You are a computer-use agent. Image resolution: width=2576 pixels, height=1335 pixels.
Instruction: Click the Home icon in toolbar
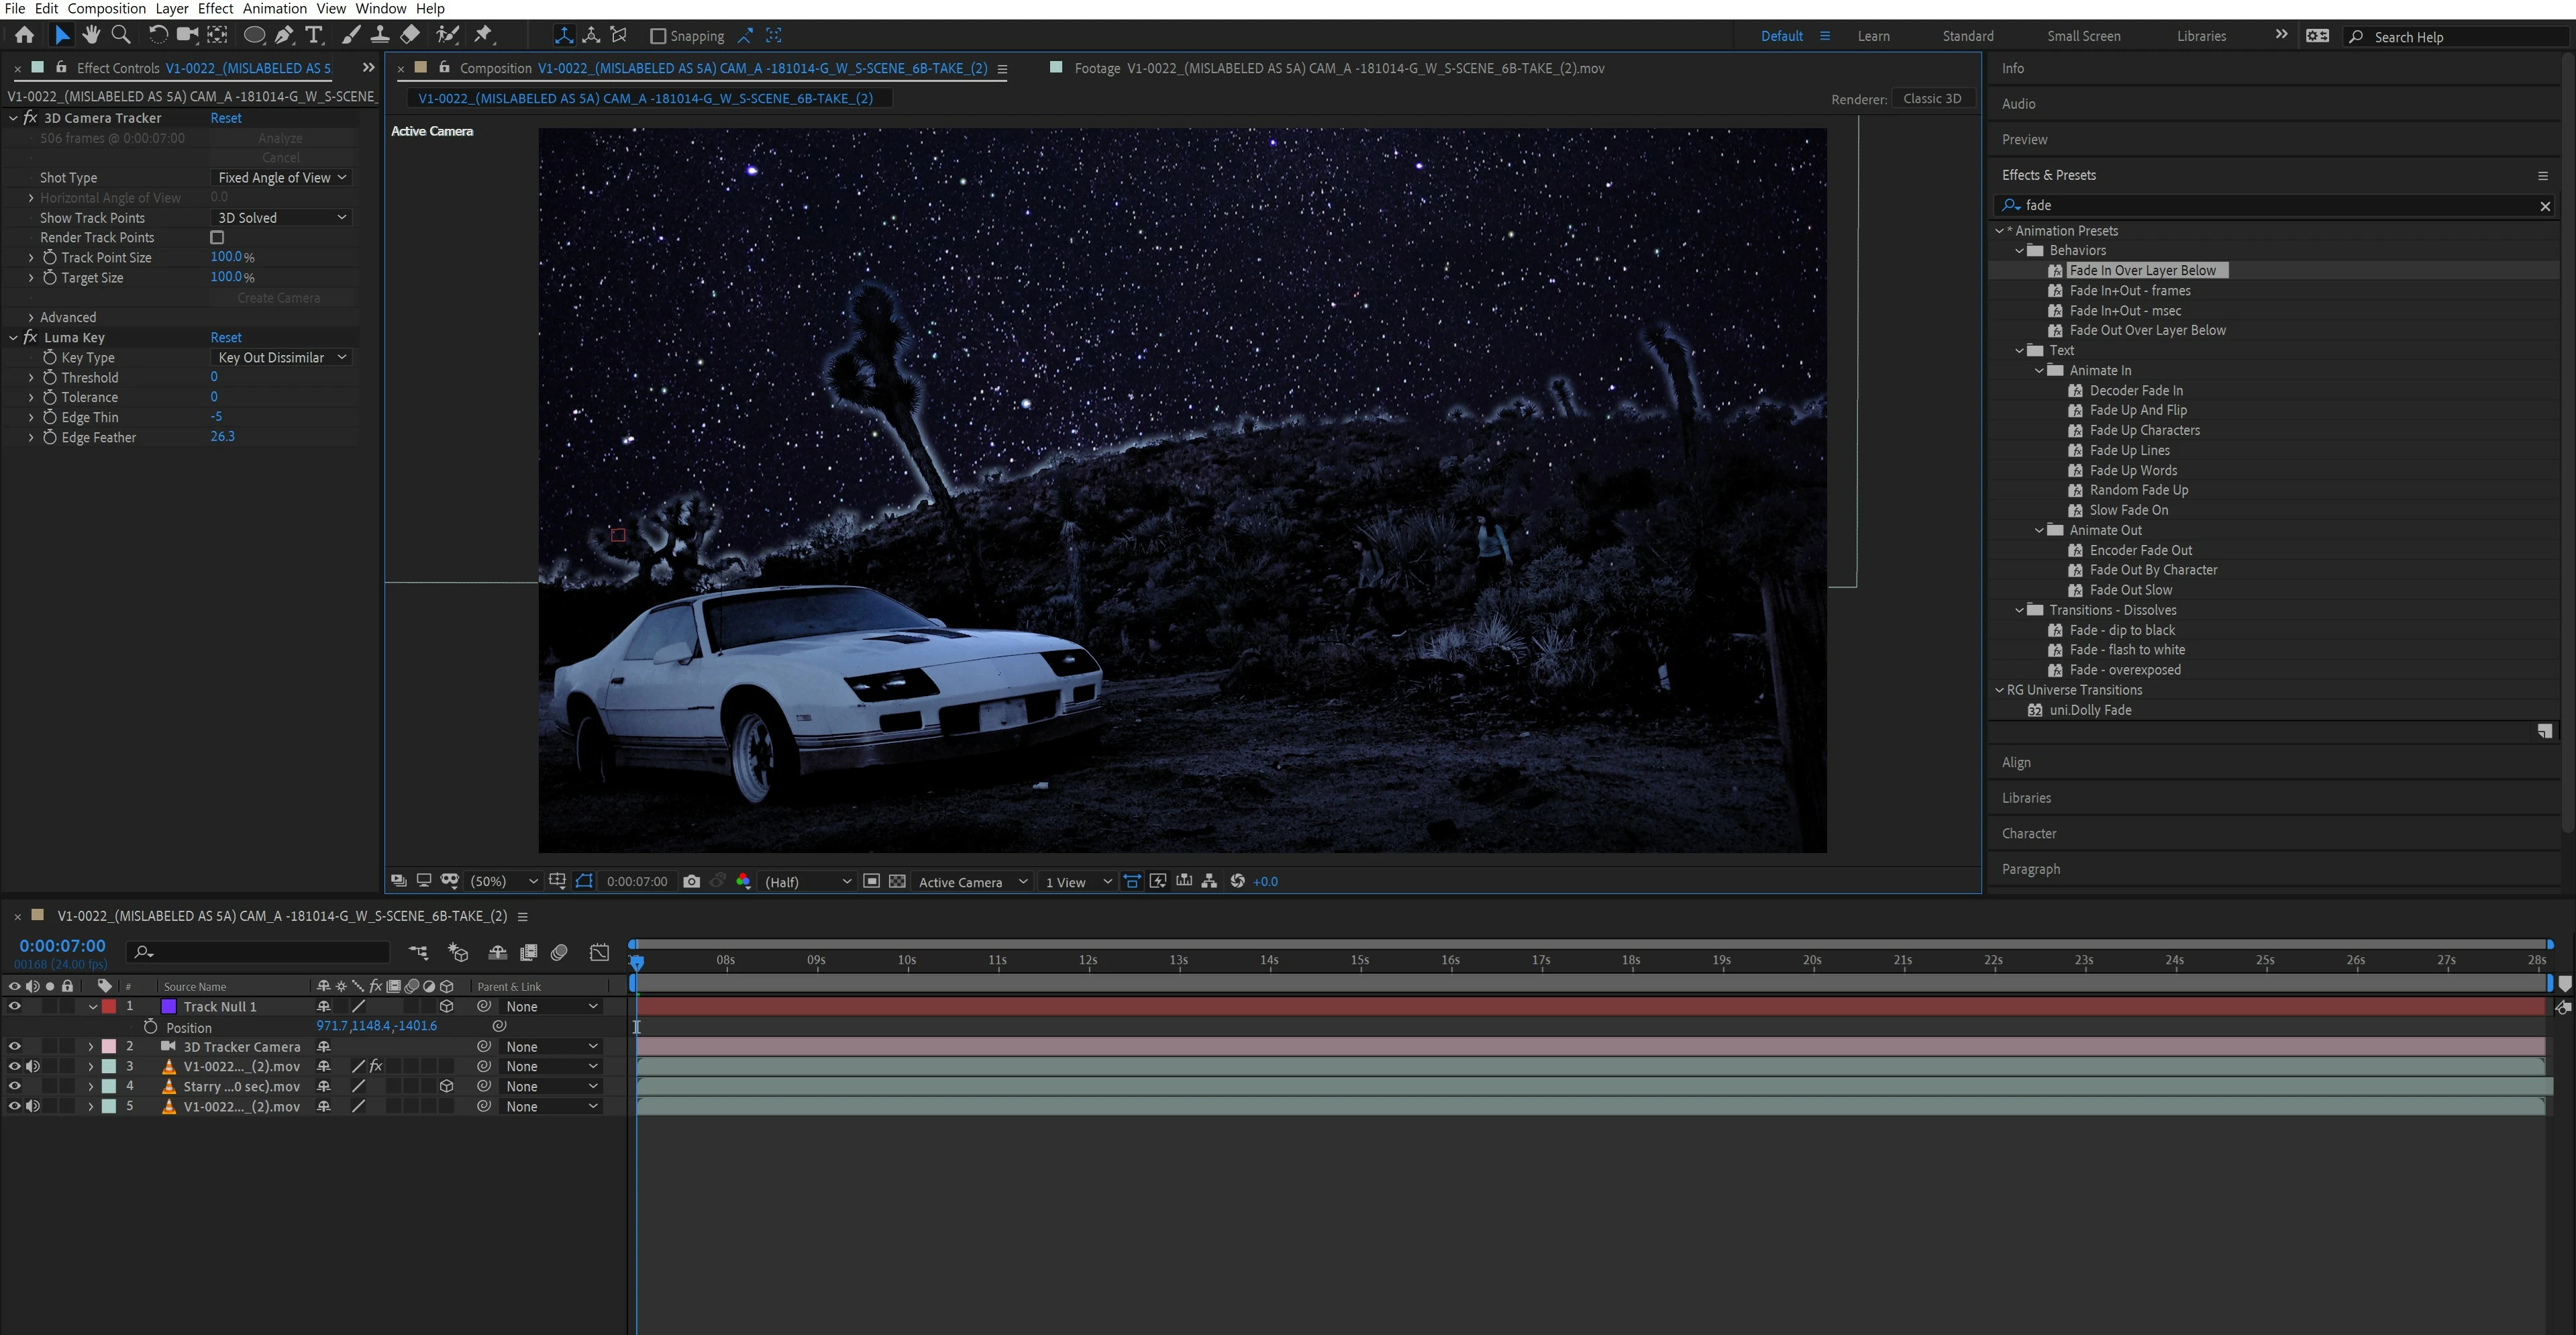(x=24, y=35)
